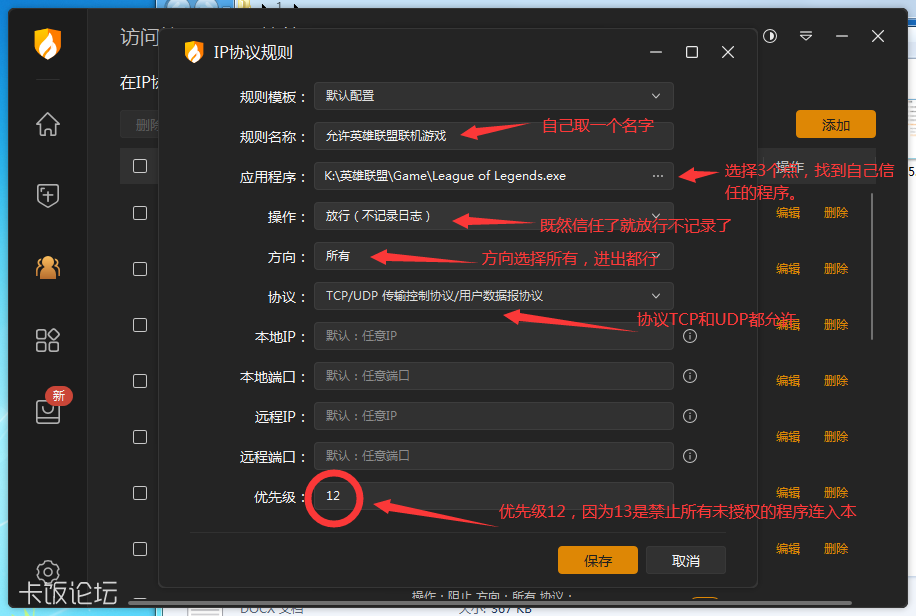Viewport: 916px width, 616px height.
Task: Click the orange 添加 add button
Action: click(x=837, y=124)
